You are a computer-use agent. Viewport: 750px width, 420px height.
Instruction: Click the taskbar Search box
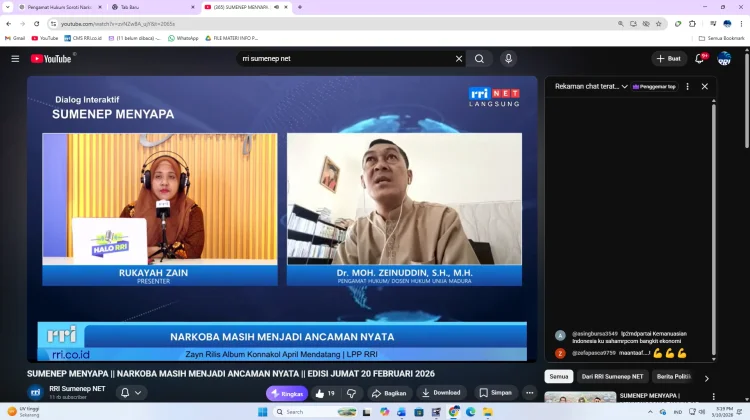click(x=316, y=412)
